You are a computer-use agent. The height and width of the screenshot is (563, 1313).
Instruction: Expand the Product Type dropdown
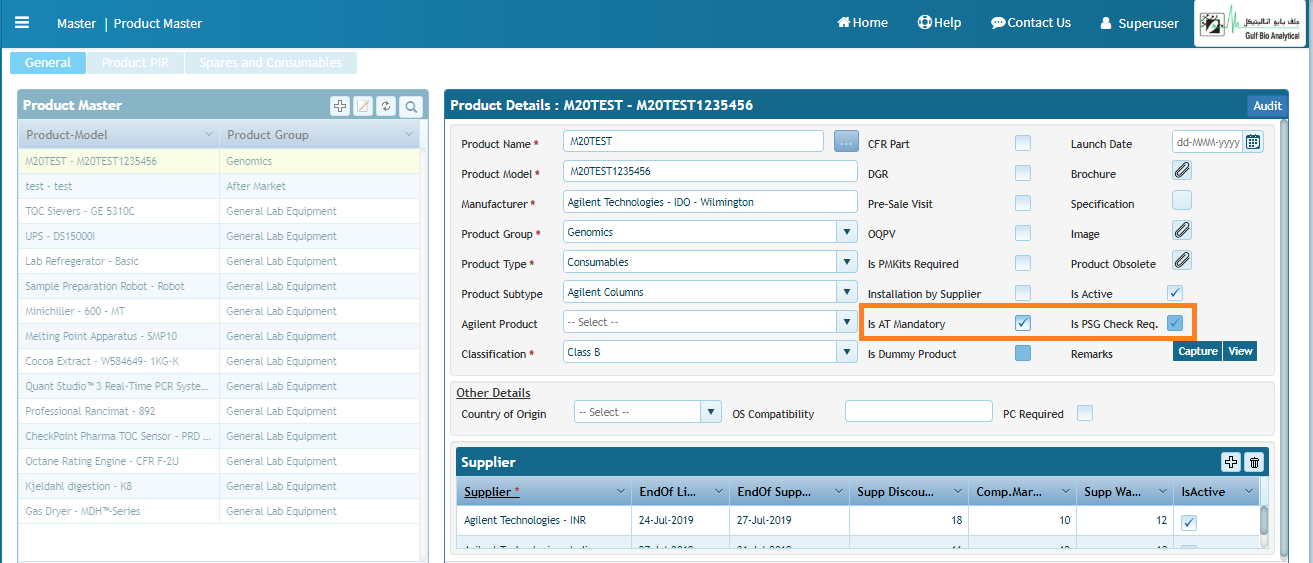(x=847, y=262)
